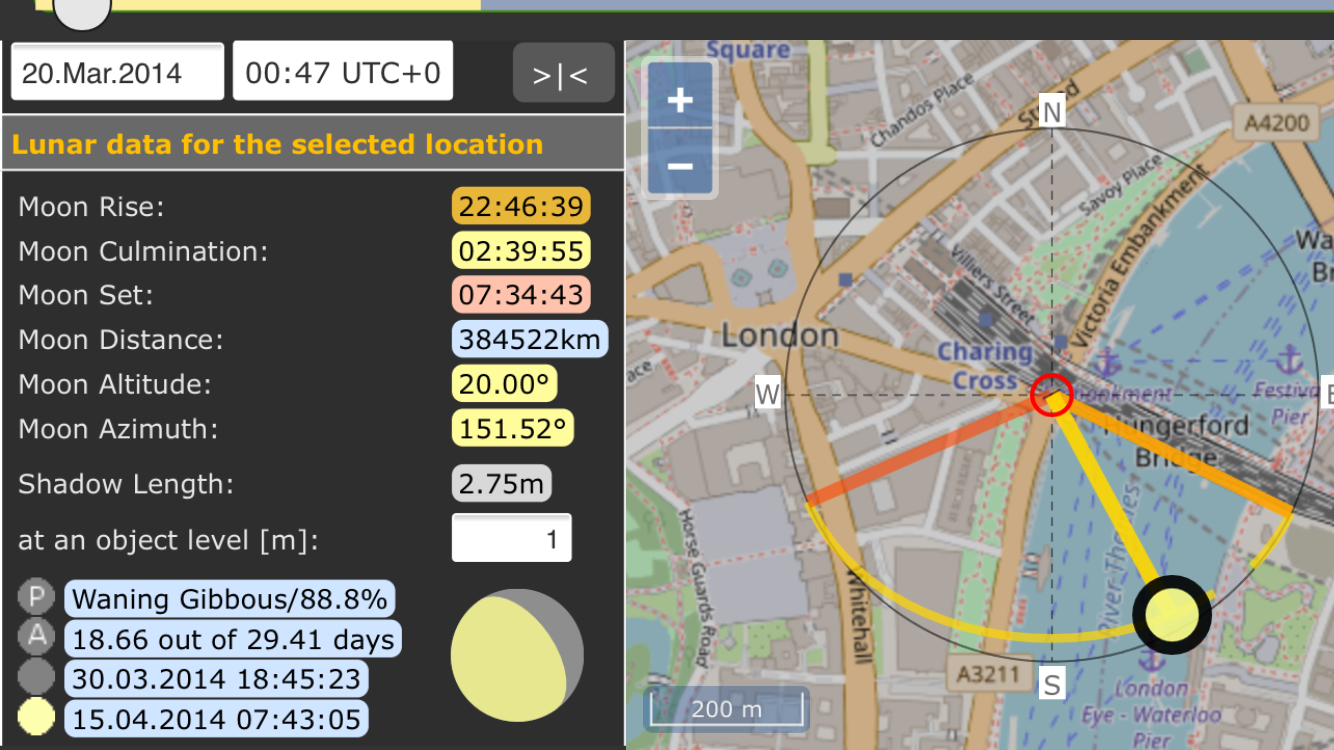Click the Waning Gibbous/88.8% label
Screen dimensions: 1334x750
(x=229, y=599)
